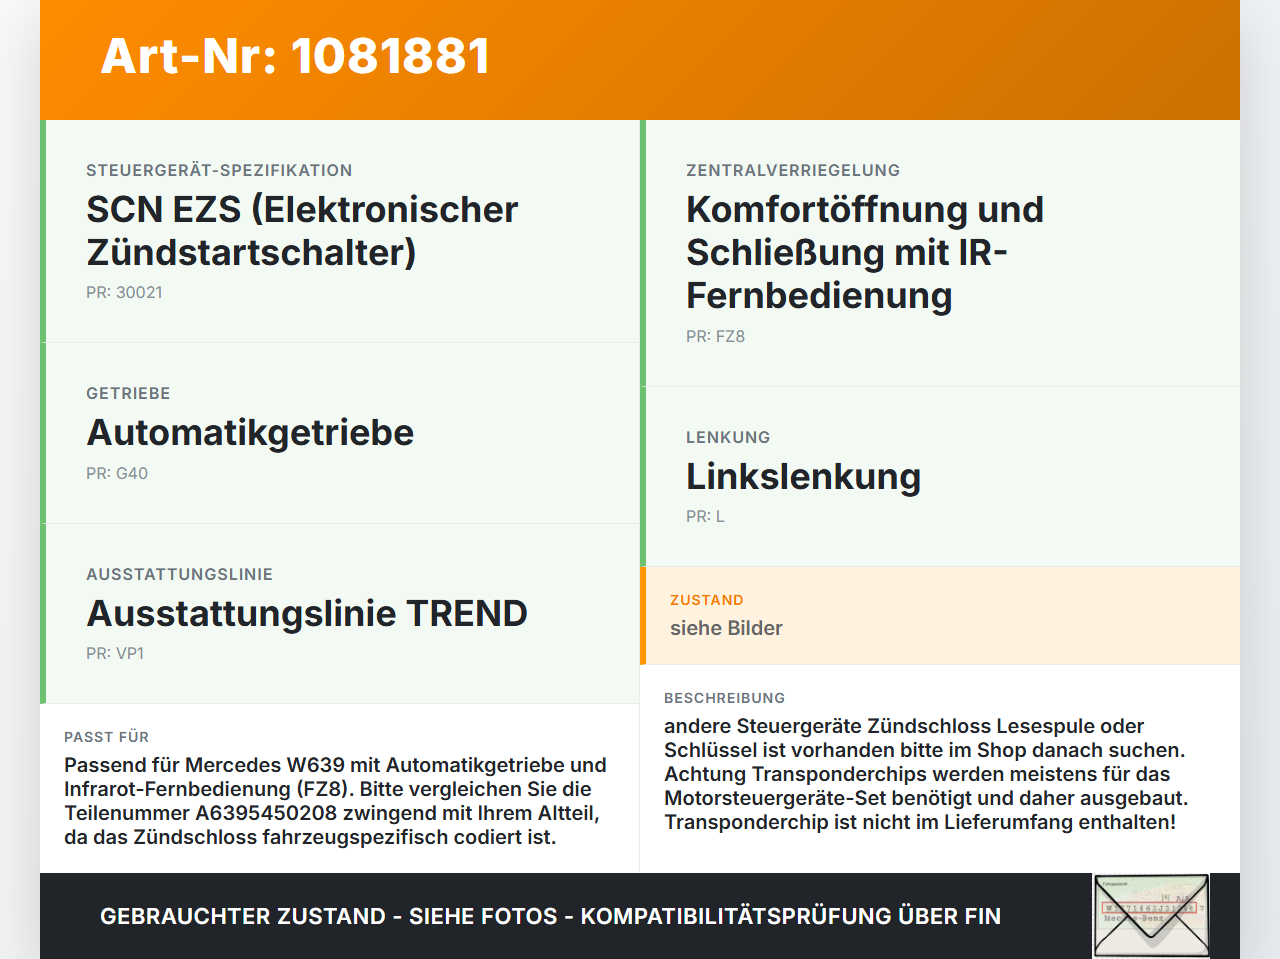This screenshot has height=959, width=1280.
Task: Click the Transponderchip description paragraph
Action: (926, 774)
